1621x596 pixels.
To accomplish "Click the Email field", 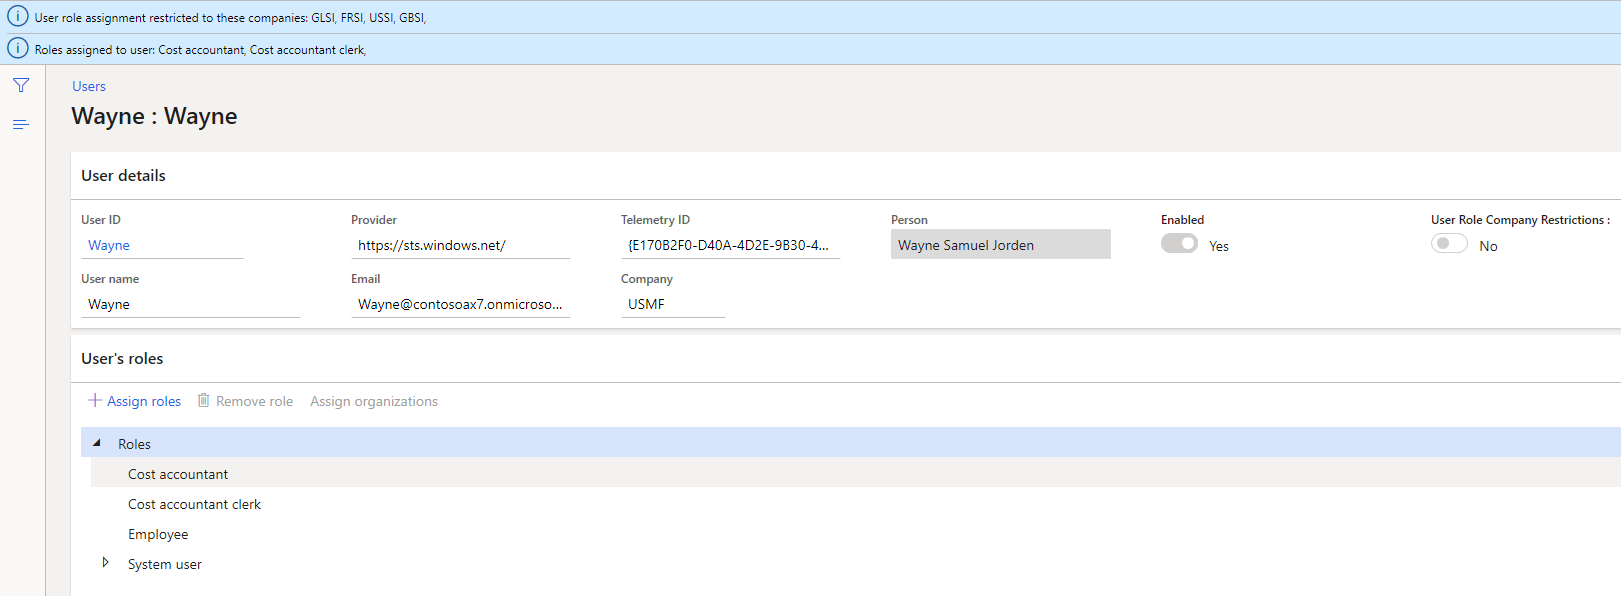I will click(461, 304).
